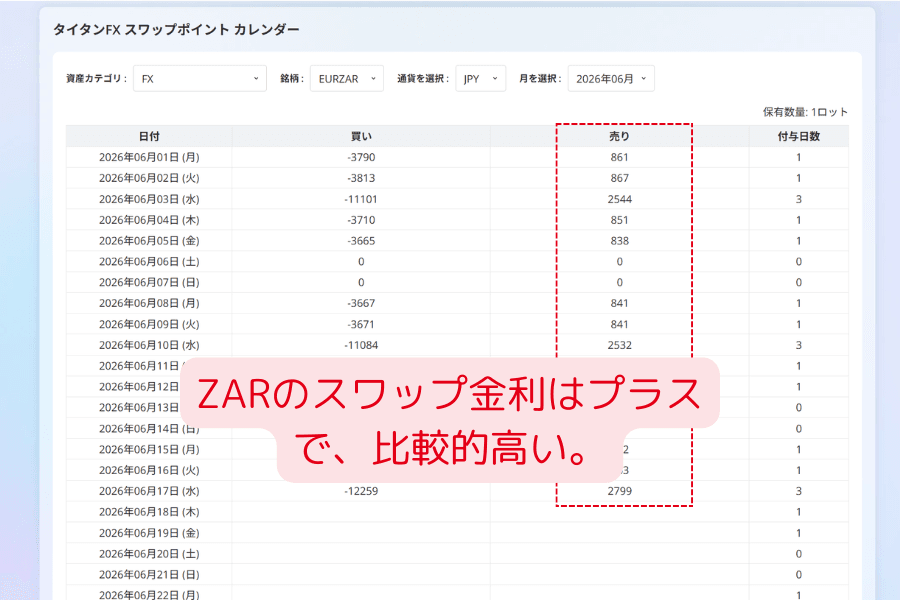Click the buy value -12259
The height and width of the screenshot is (600, 900).
[x=361, y=491]
